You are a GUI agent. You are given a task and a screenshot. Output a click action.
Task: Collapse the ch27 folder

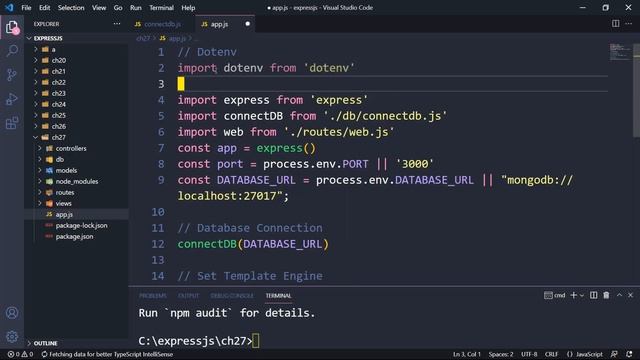[36, 138]
